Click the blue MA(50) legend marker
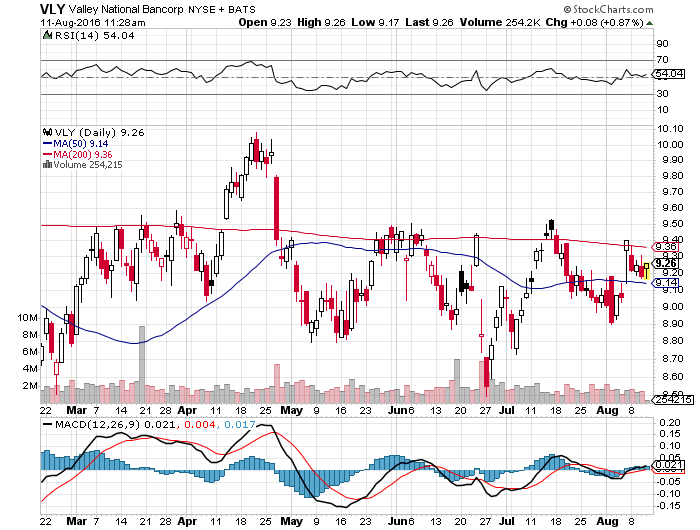The image size is (700, 530). click(44, 142)
